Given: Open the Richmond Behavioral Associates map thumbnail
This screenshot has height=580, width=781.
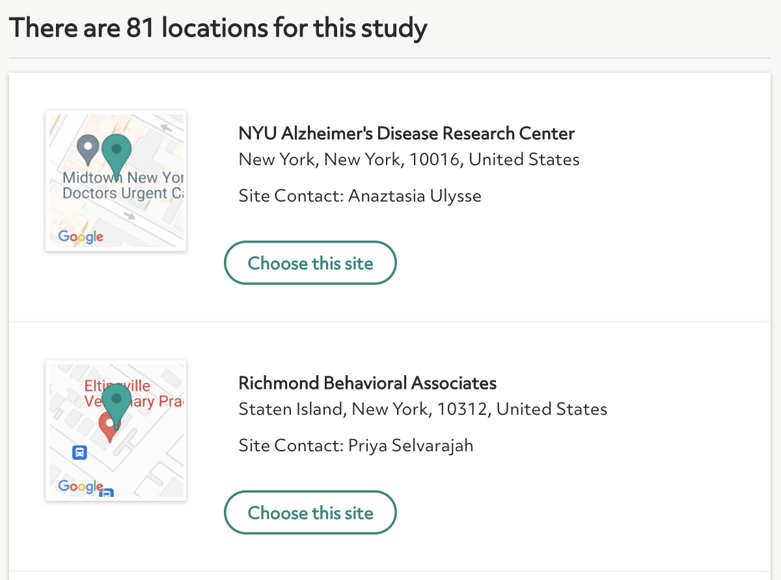Looking at the screenshot, I should 116,431.
